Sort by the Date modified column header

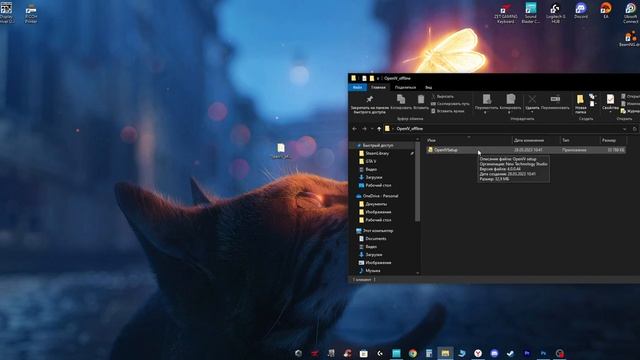536,140
